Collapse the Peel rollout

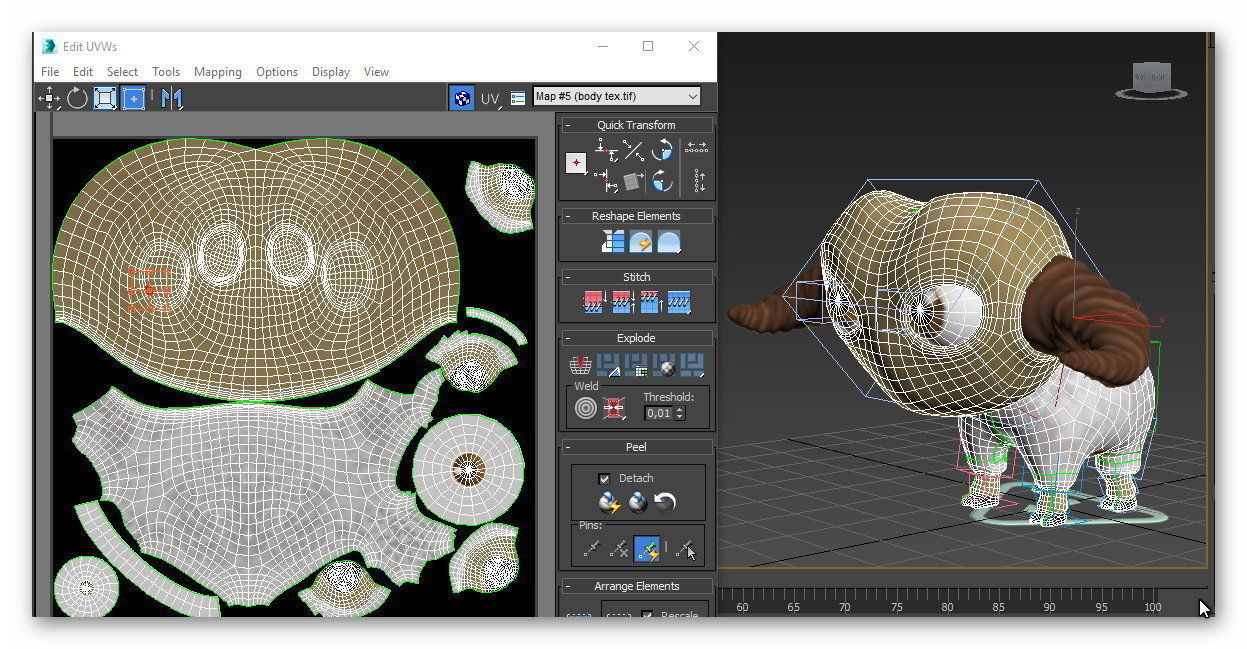[x=568, y=447]
